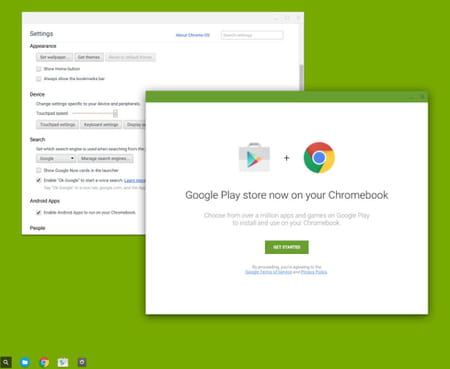Click the Get Started button
Screen dimensions: 450x369
tap(287, 247)
